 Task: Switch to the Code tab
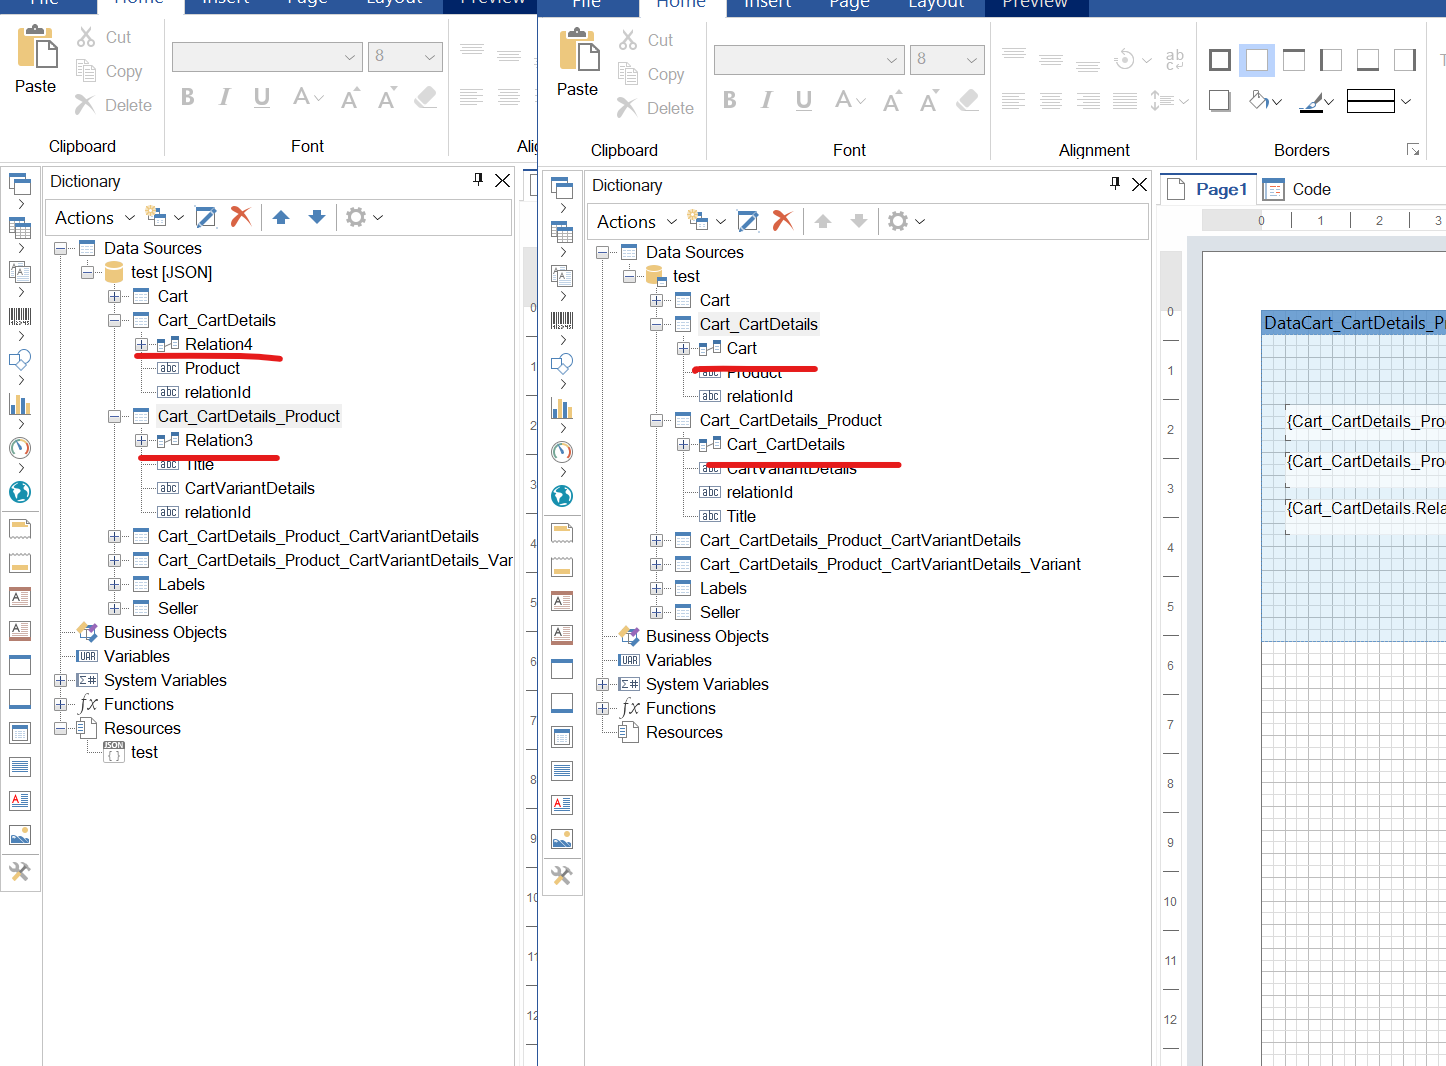(1298, 189)
